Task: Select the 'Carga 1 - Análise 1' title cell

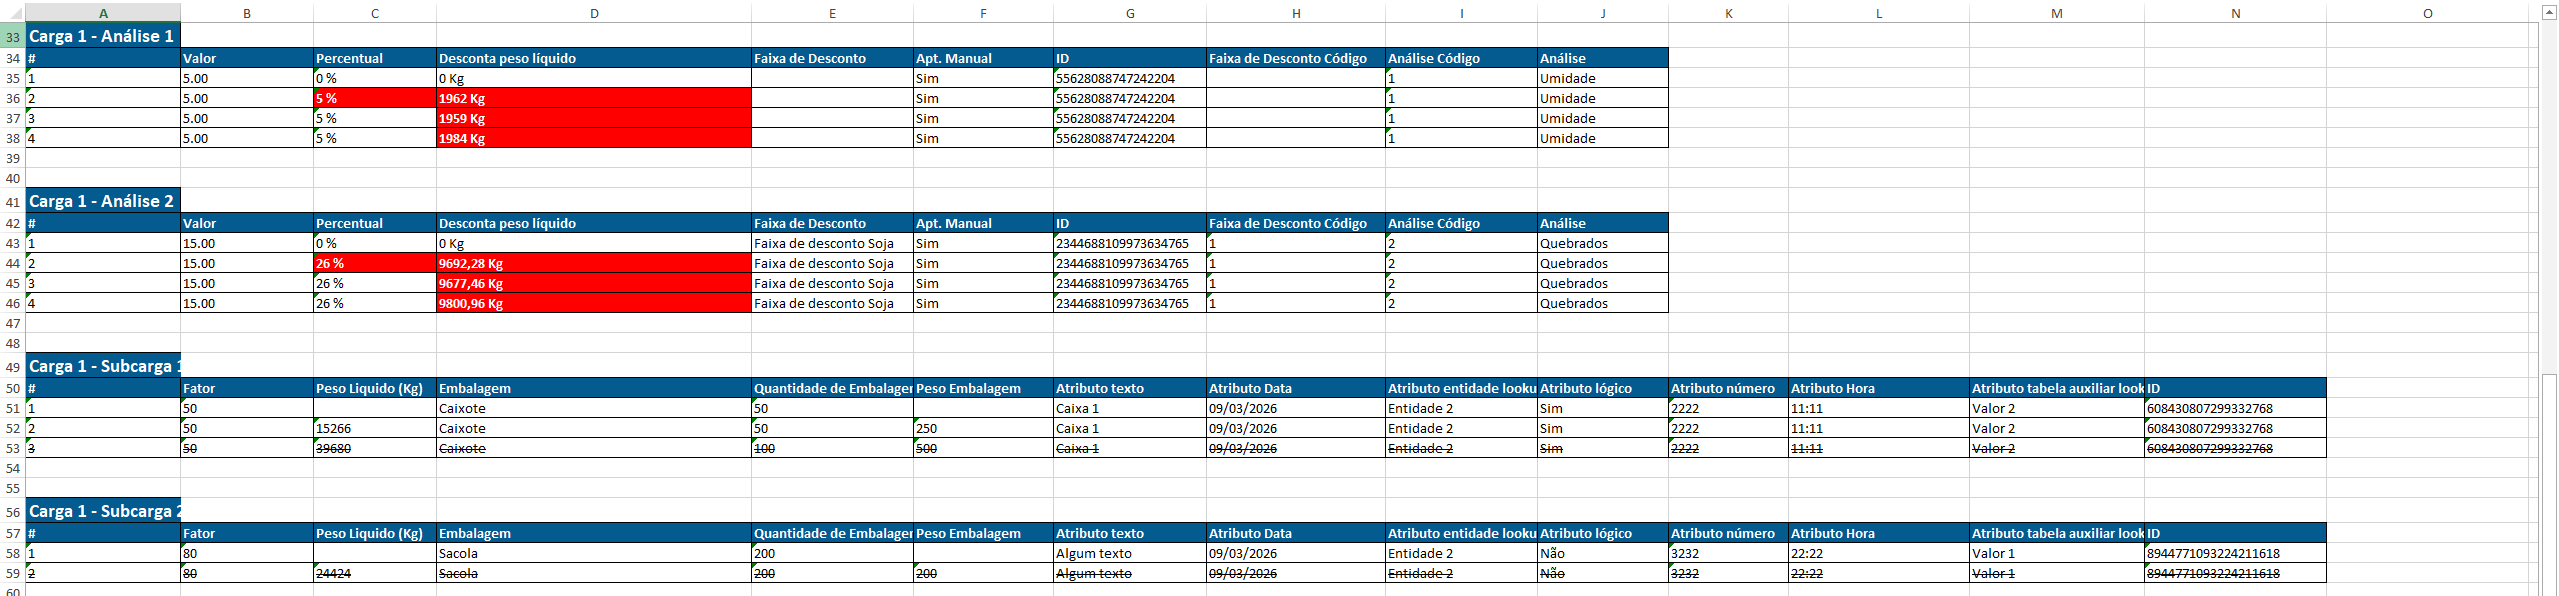Action: (x=103, y=36)
